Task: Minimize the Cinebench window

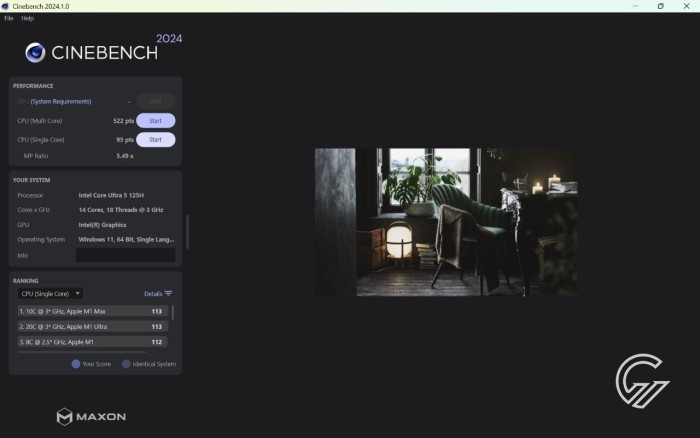Action: click(635, 6)
